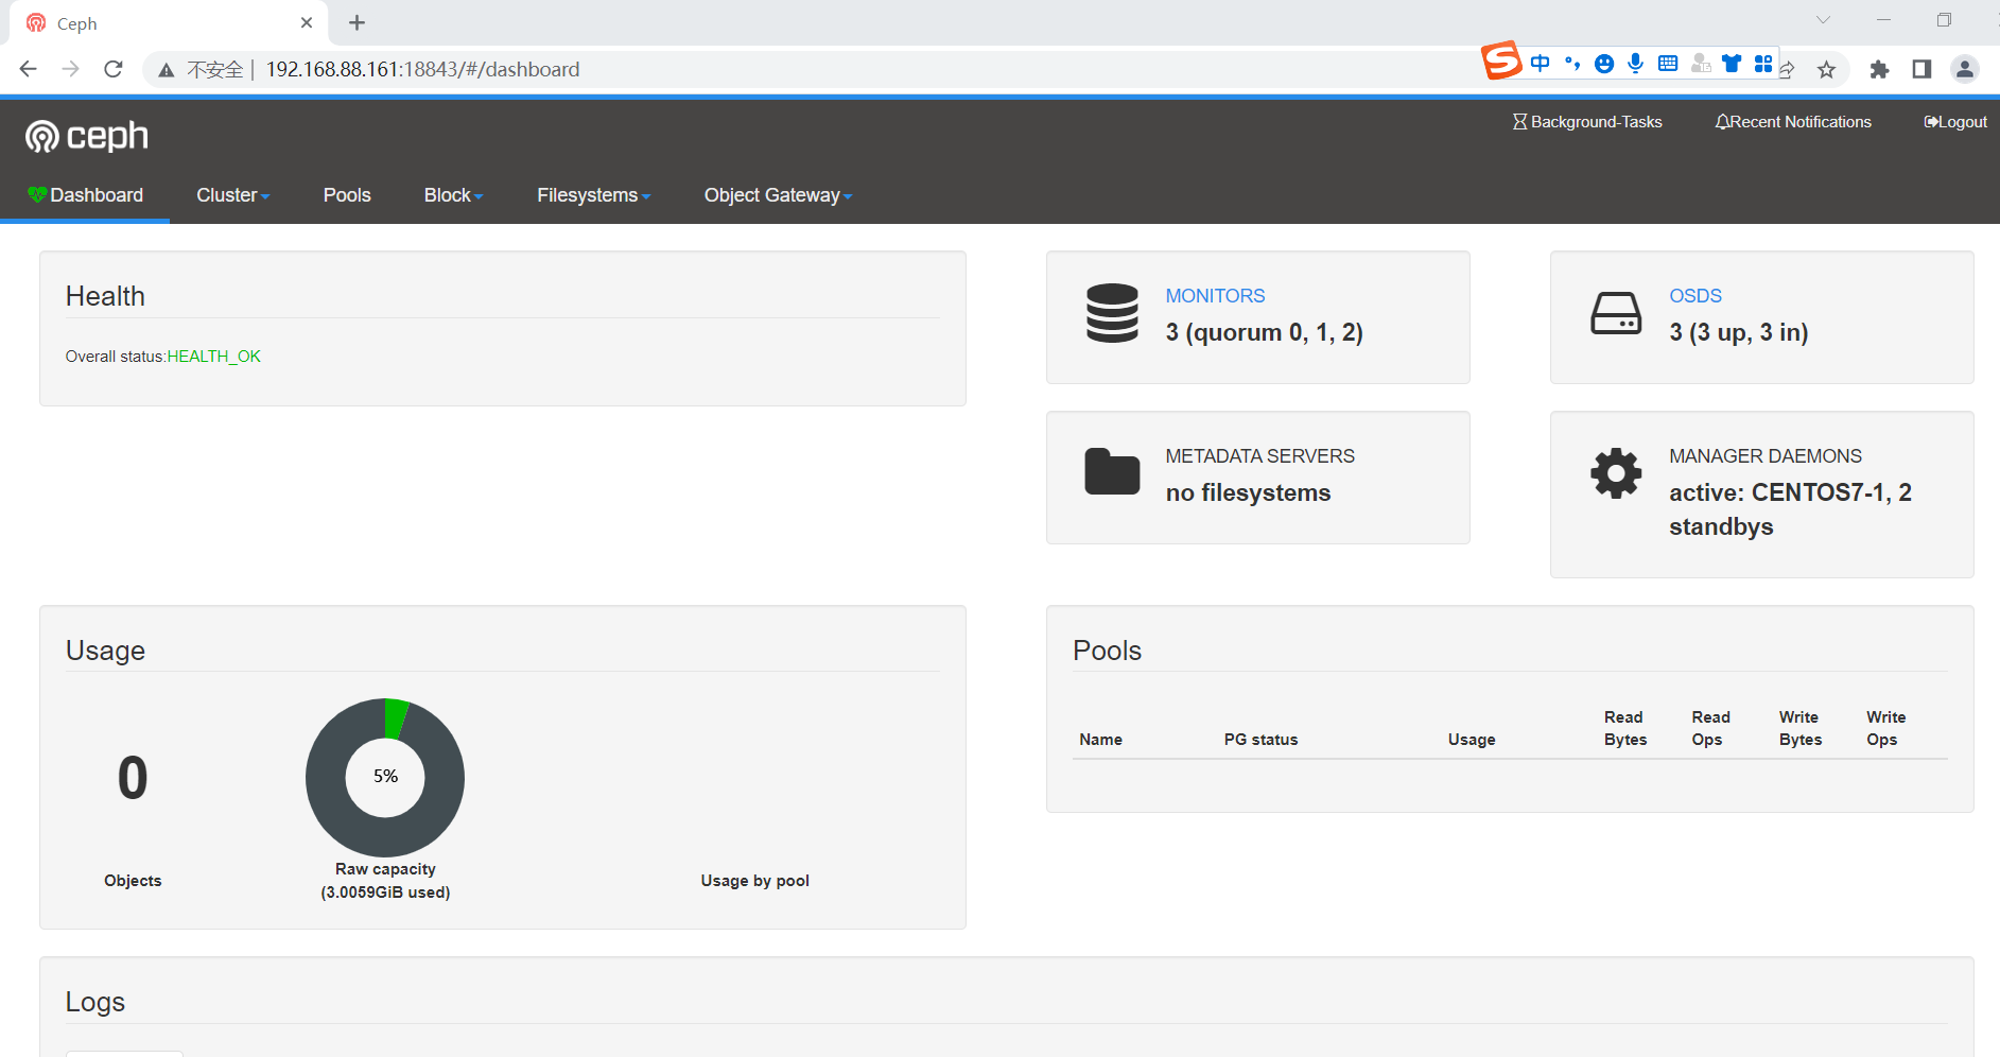
Task: Open the tab search chevron in title bar
Action: coord(1823,20)
